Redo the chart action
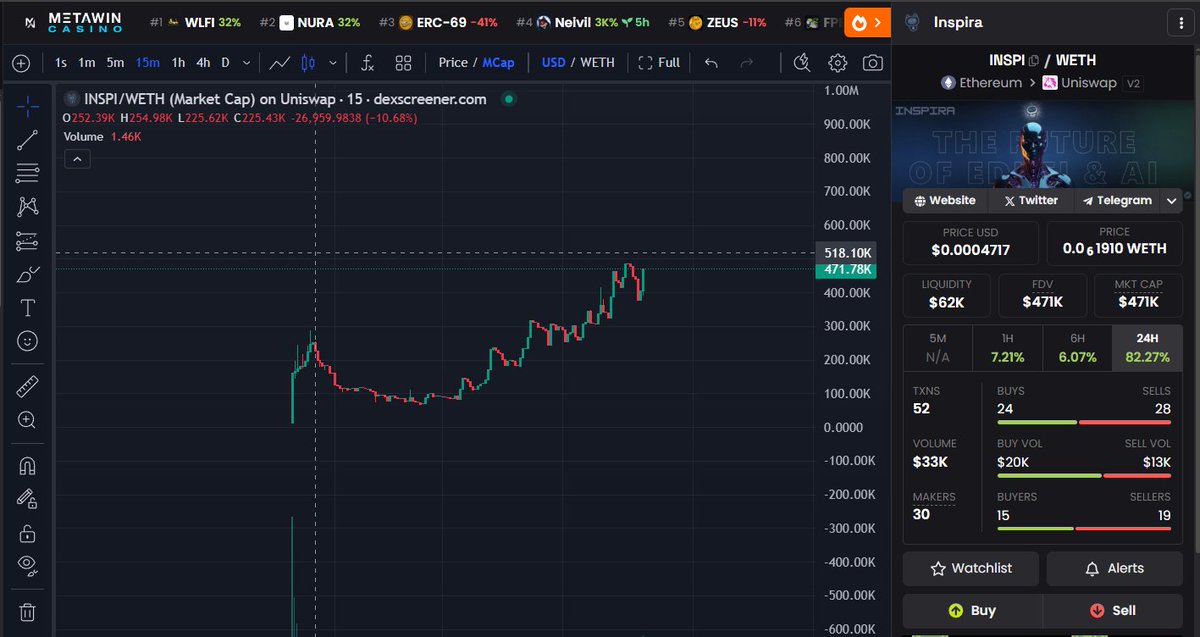This screenshot has height=637, width=1200. 746,63
